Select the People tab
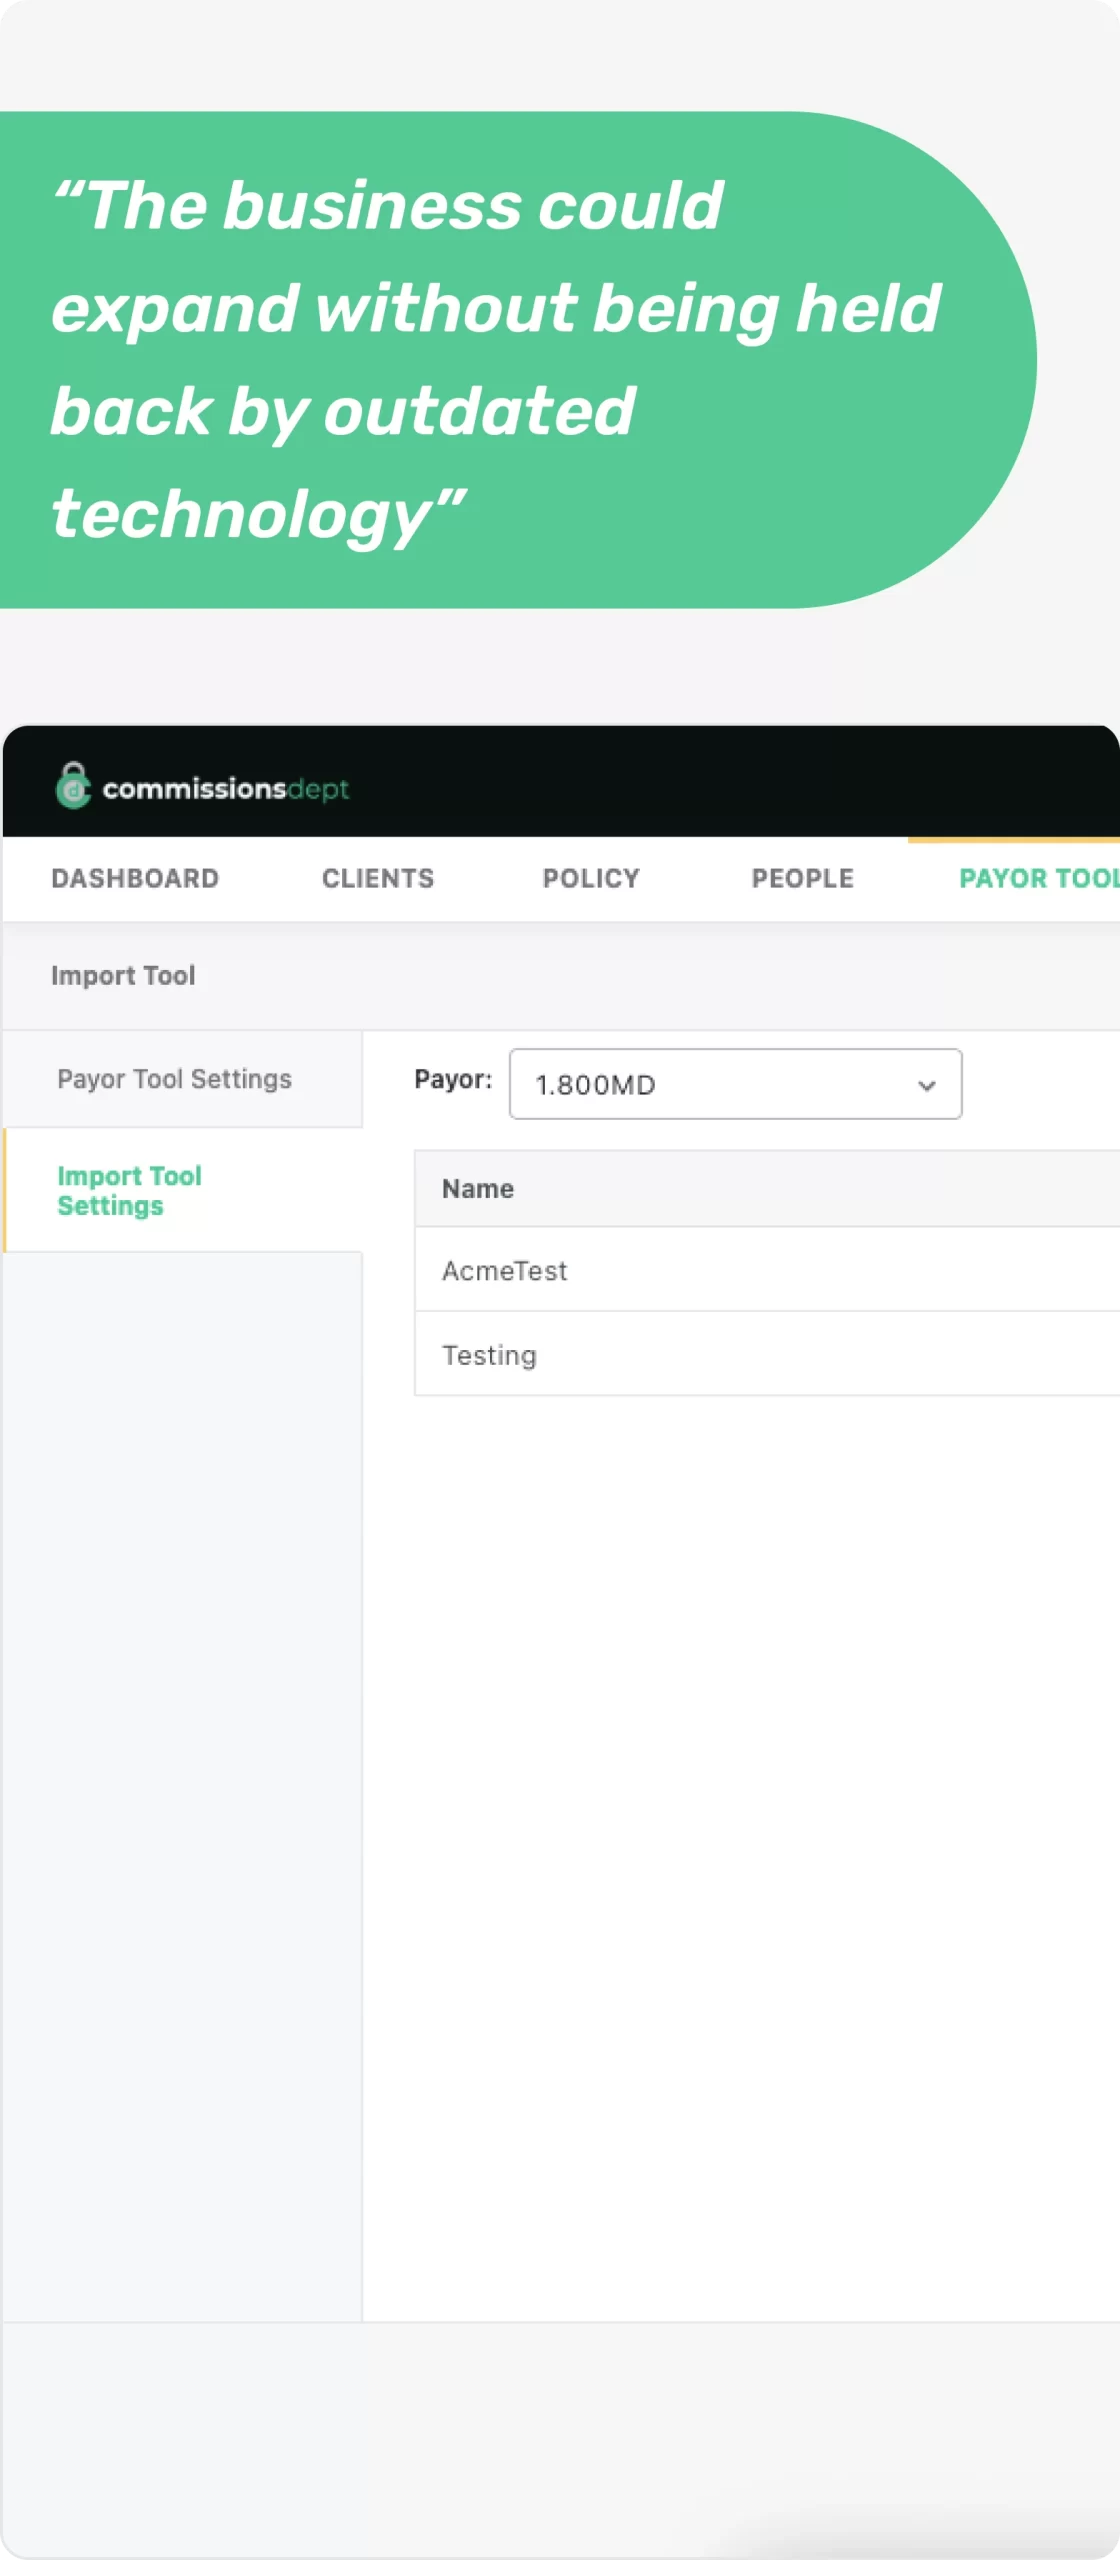This screenshot has height=2560, width=1120. point(802,878)
